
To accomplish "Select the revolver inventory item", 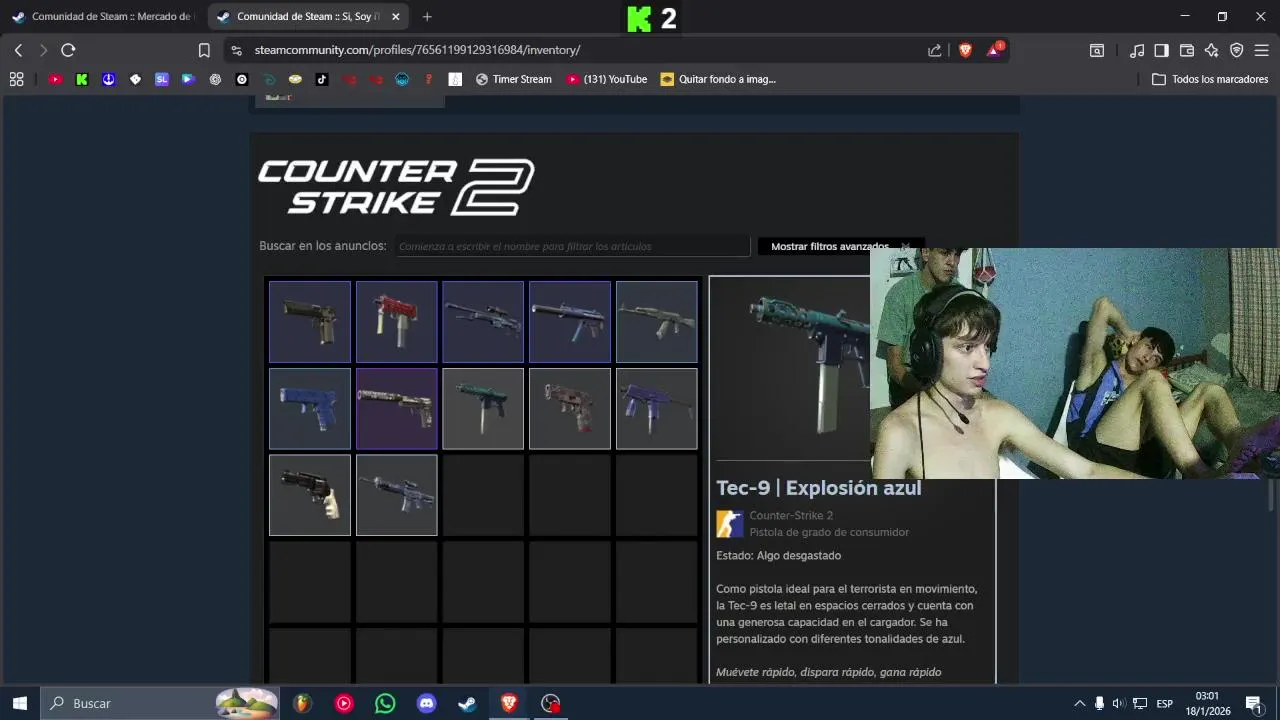I will pos(310,495).
